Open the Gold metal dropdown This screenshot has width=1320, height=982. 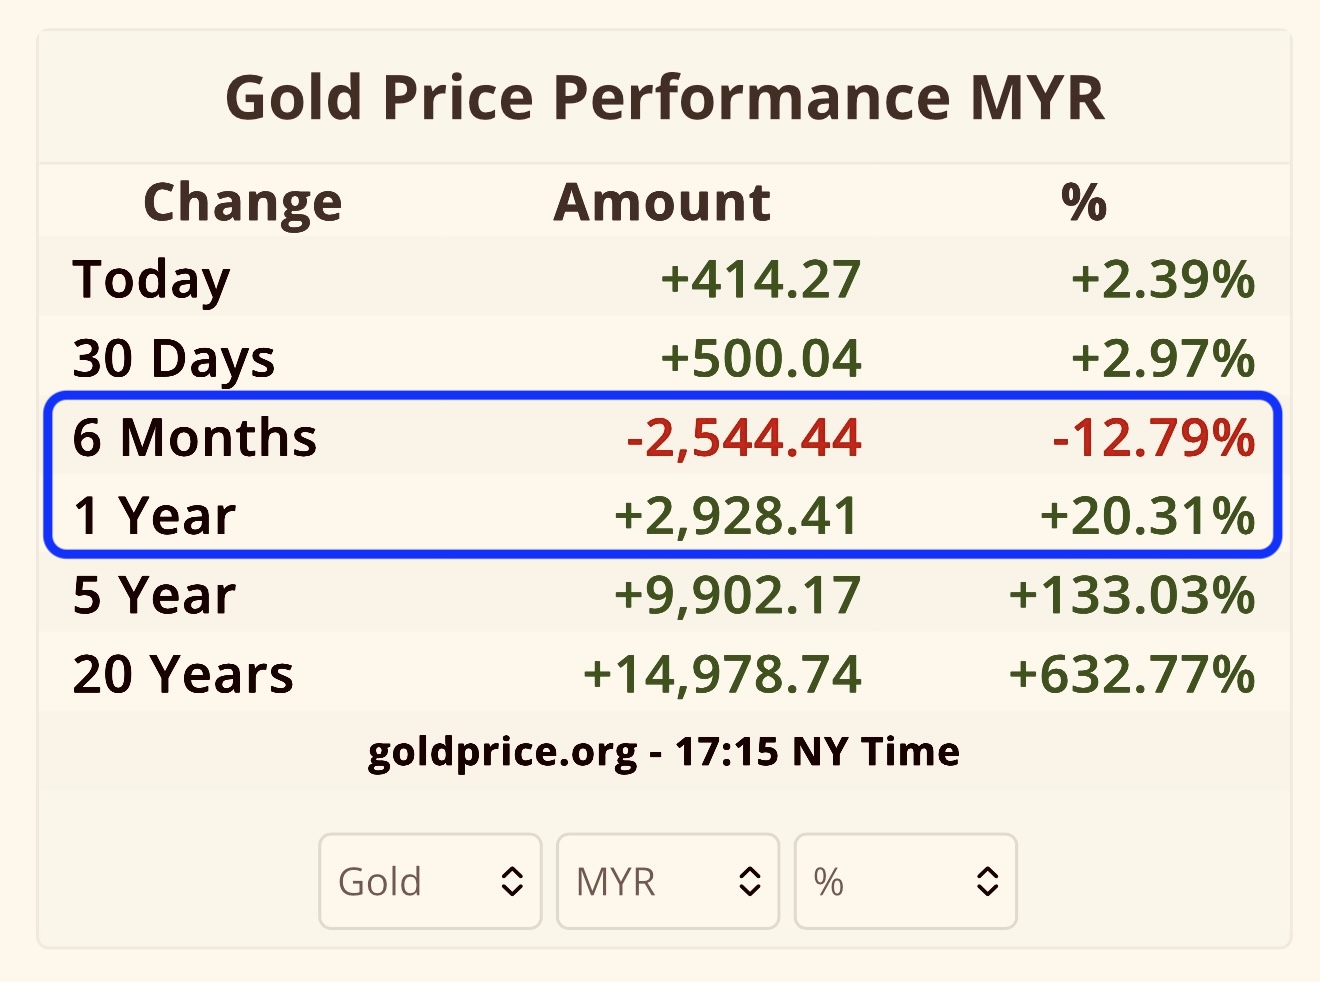pos(430,881)
